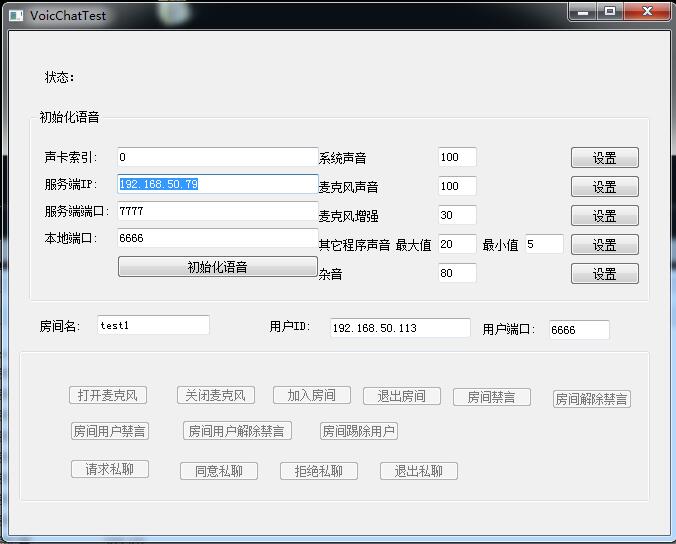Click the 杂音 value field showing 80

pos(457,273)
